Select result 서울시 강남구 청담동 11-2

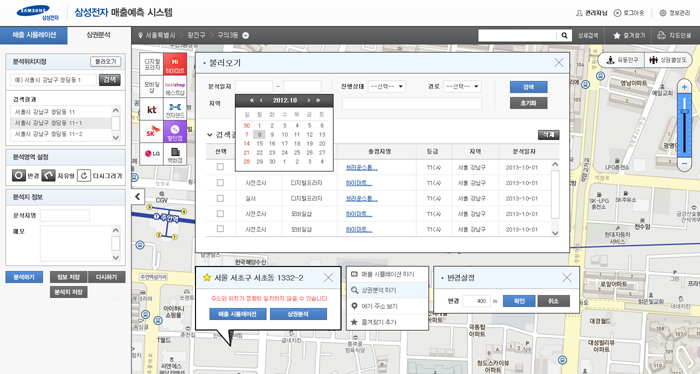coord(60,134)
